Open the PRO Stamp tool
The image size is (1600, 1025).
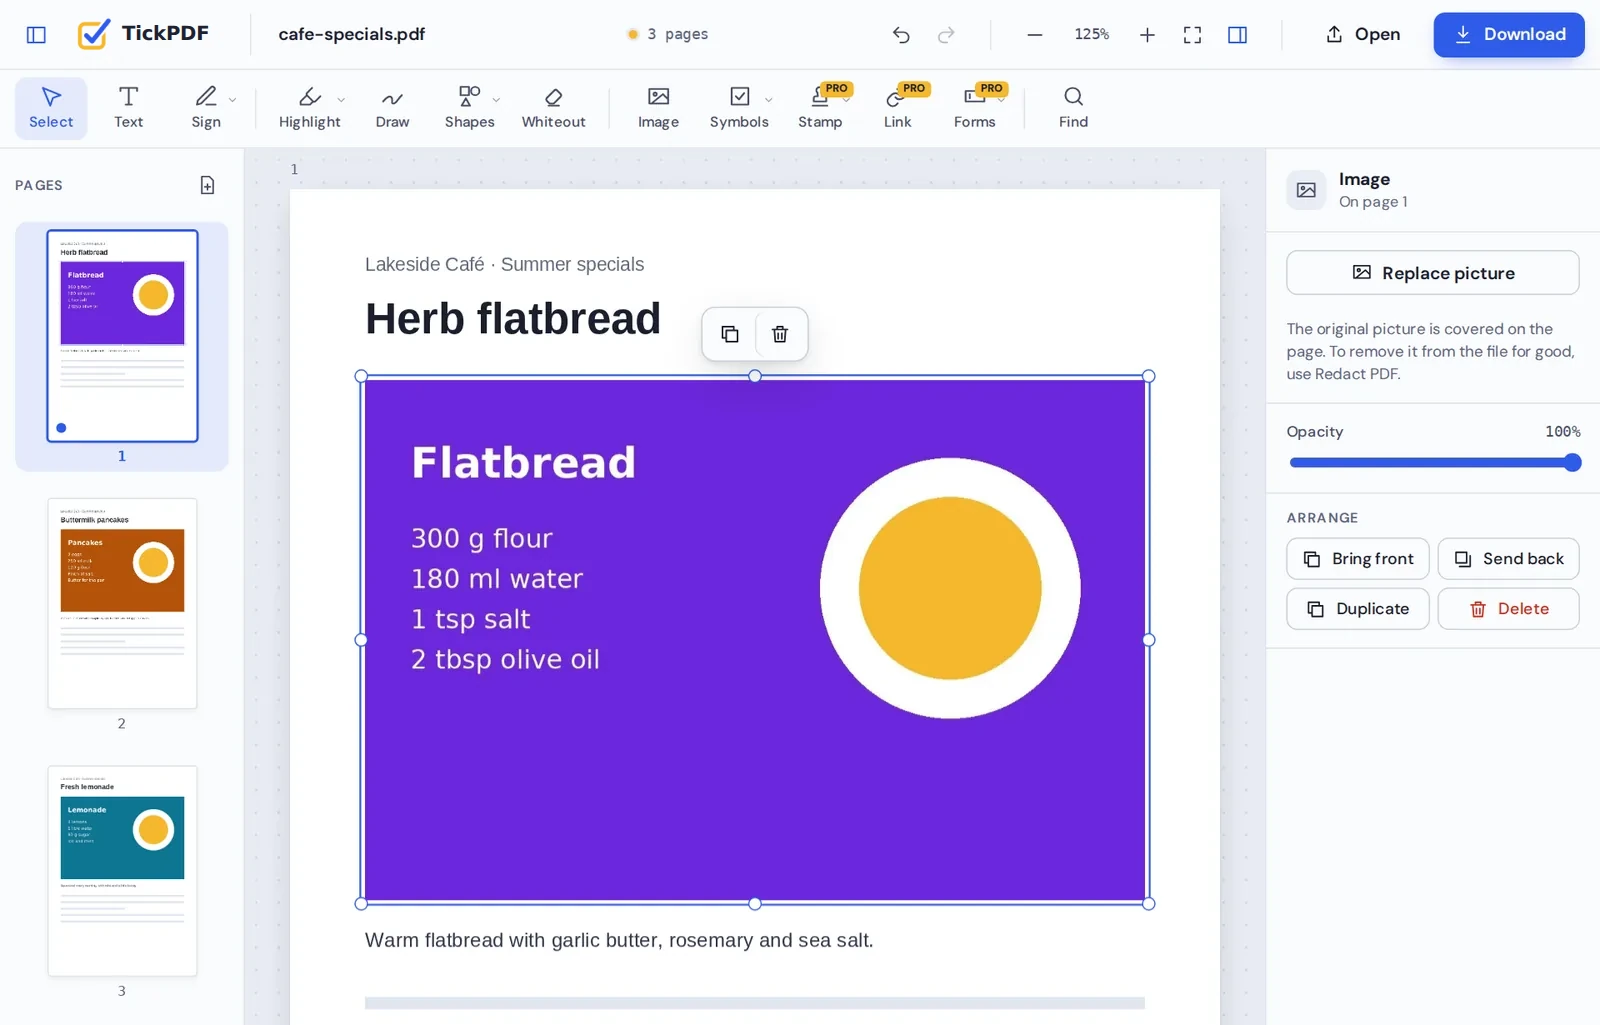[x=820, y=108]
